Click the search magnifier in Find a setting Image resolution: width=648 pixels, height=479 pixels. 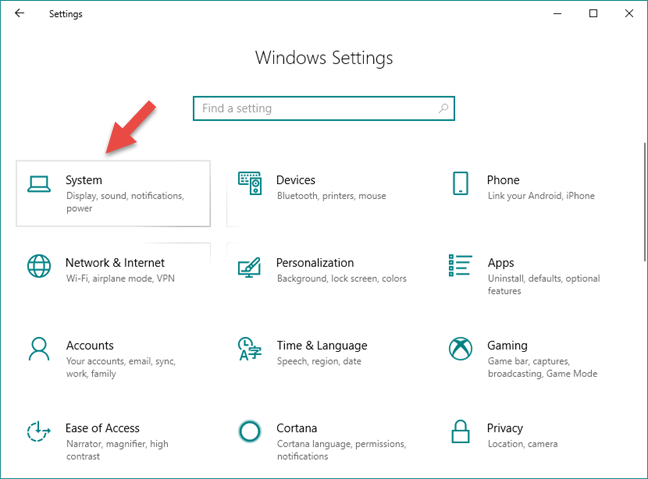coord(443,108)
